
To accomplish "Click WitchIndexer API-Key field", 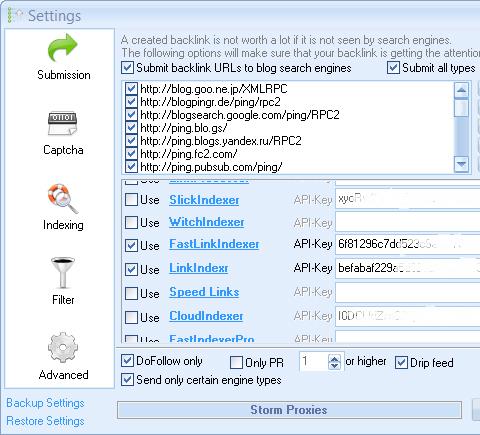I will (407, 222).
